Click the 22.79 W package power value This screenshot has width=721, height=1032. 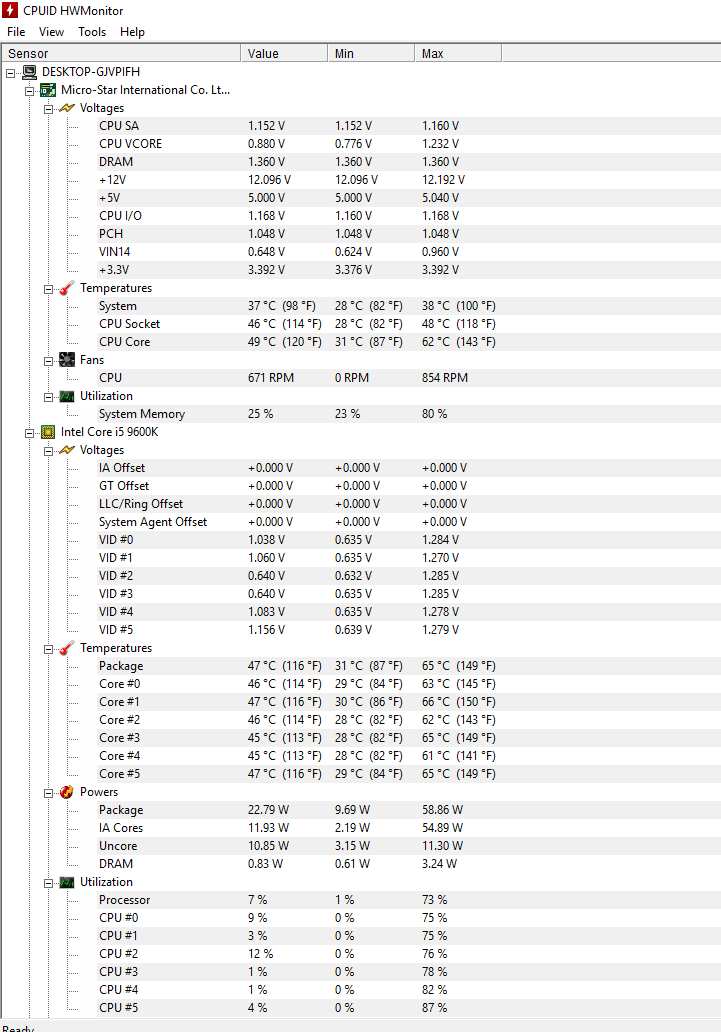pyautogui.click(x=268, y=810)
